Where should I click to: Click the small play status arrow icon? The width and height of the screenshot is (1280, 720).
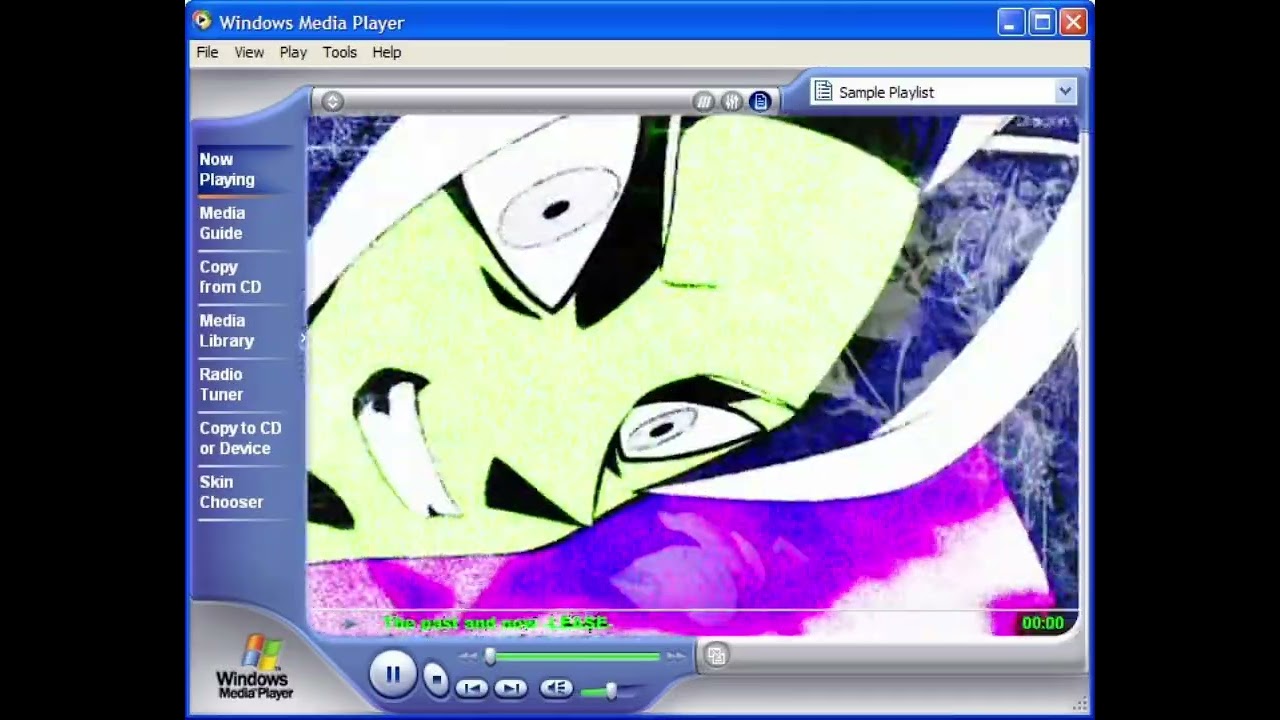point(349,623)
